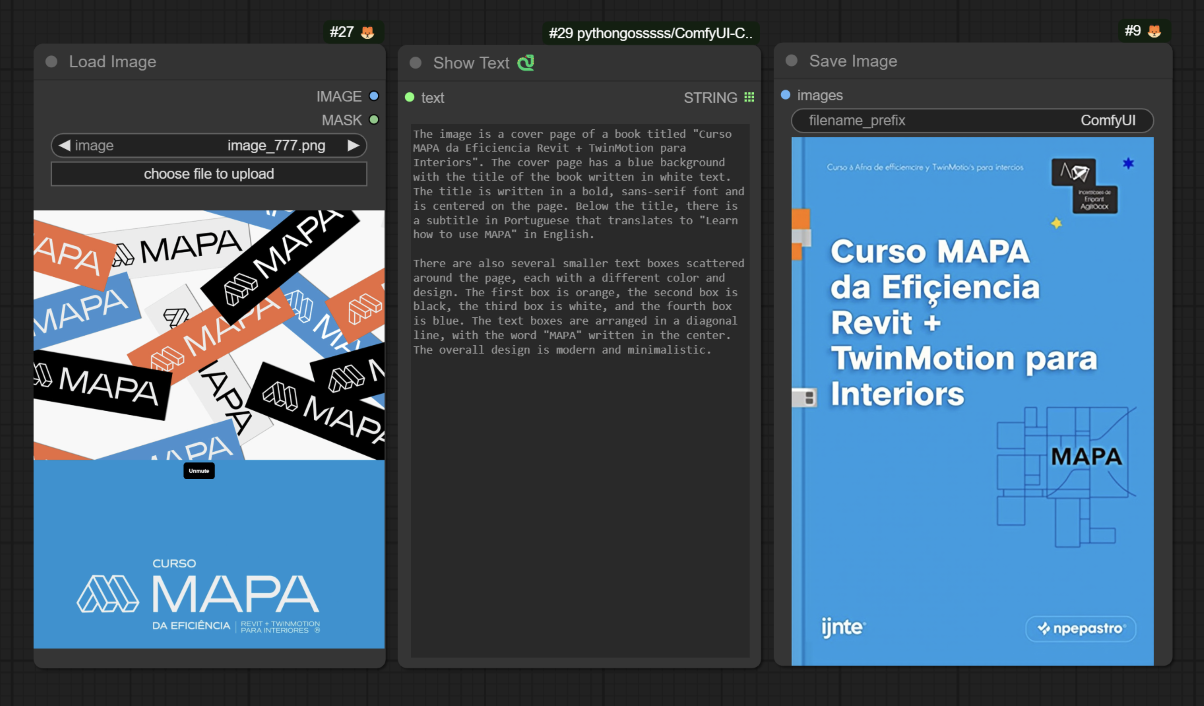Collapse the Save Image node via its dot
Viewport: 1204px width, 706px height.
pyautogui.click(x=791, y=61)
